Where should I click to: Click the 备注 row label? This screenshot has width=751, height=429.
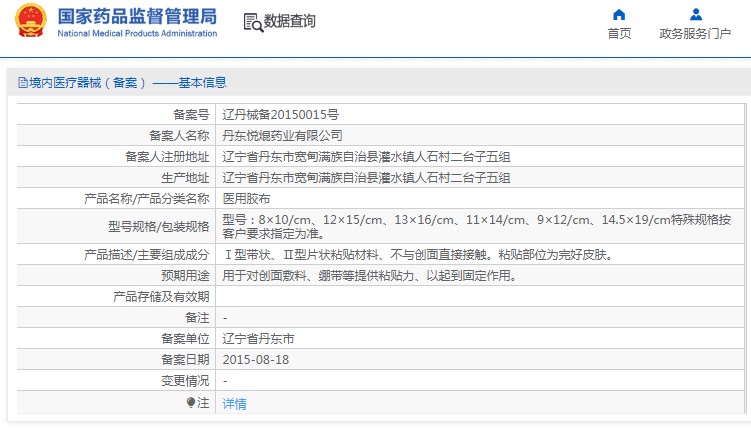197,318
